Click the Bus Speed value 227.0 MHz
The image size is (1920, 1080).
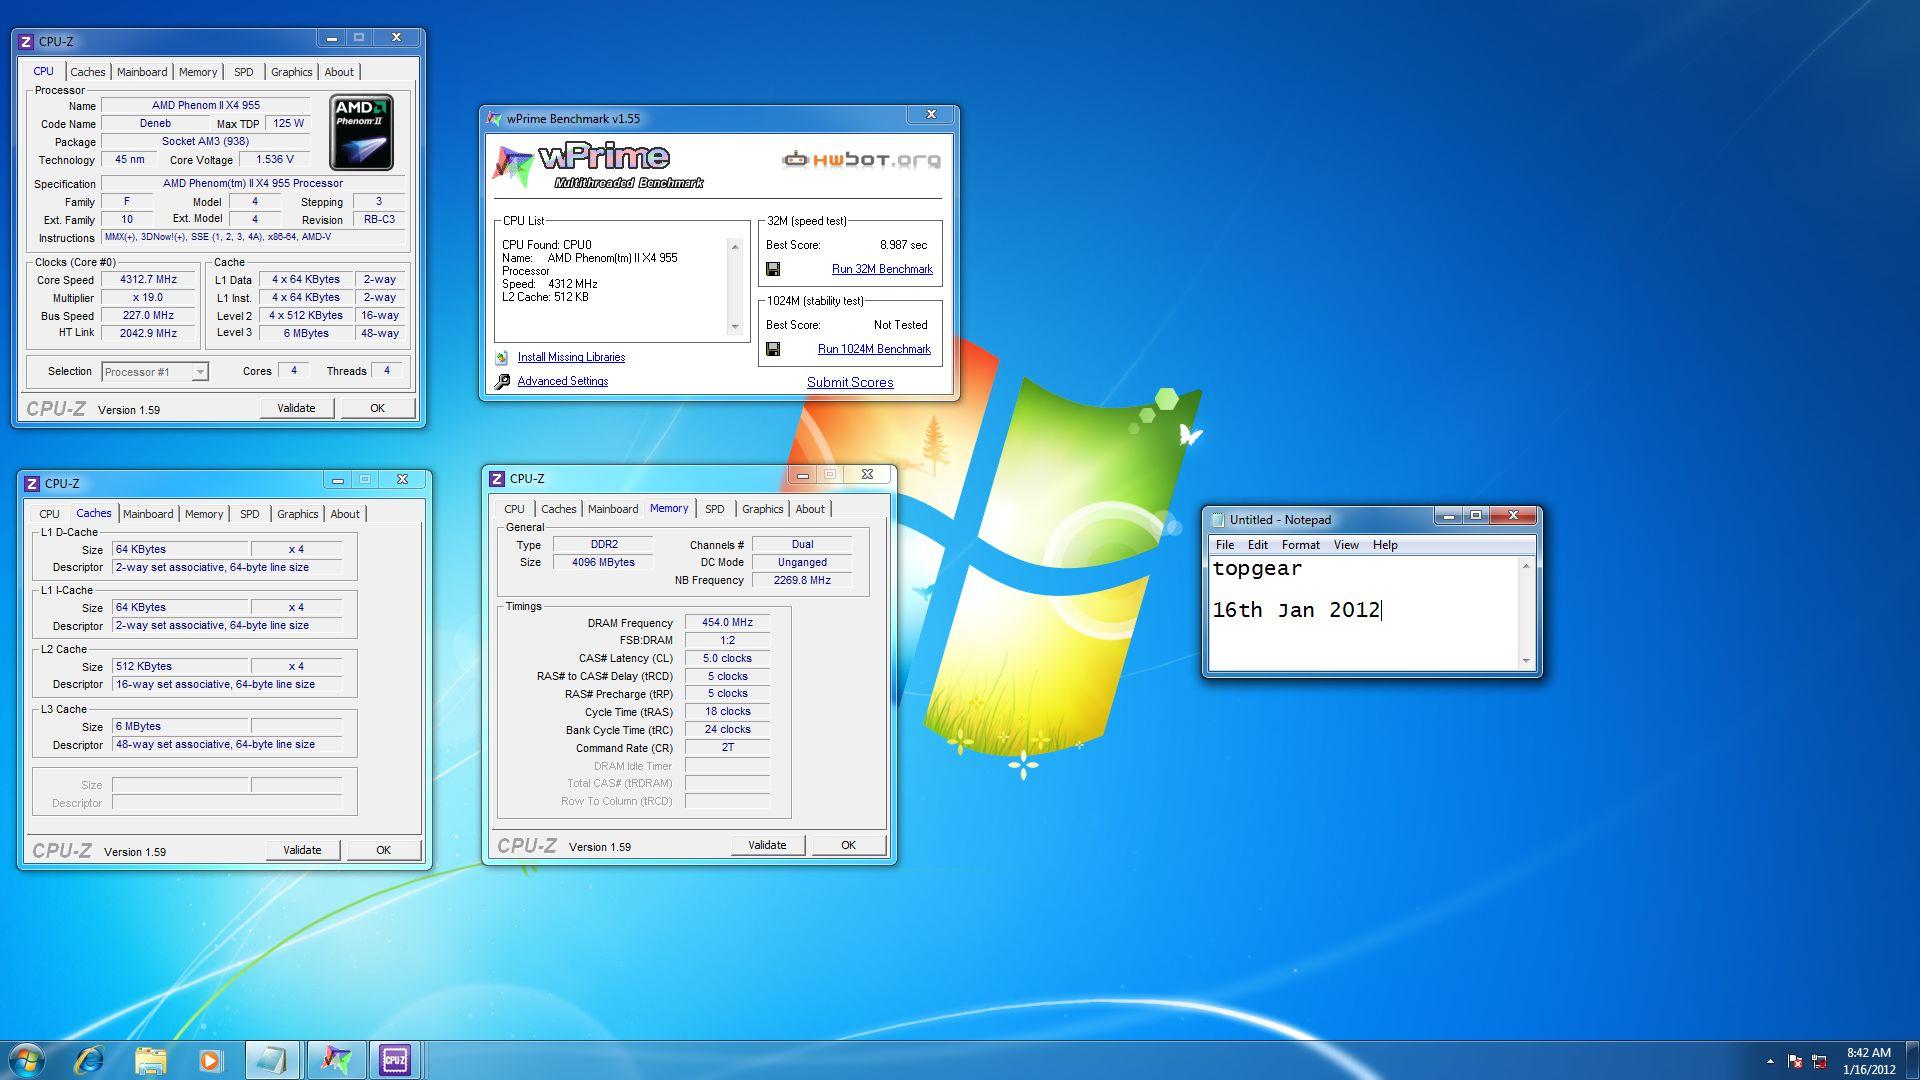coord(148,316)
